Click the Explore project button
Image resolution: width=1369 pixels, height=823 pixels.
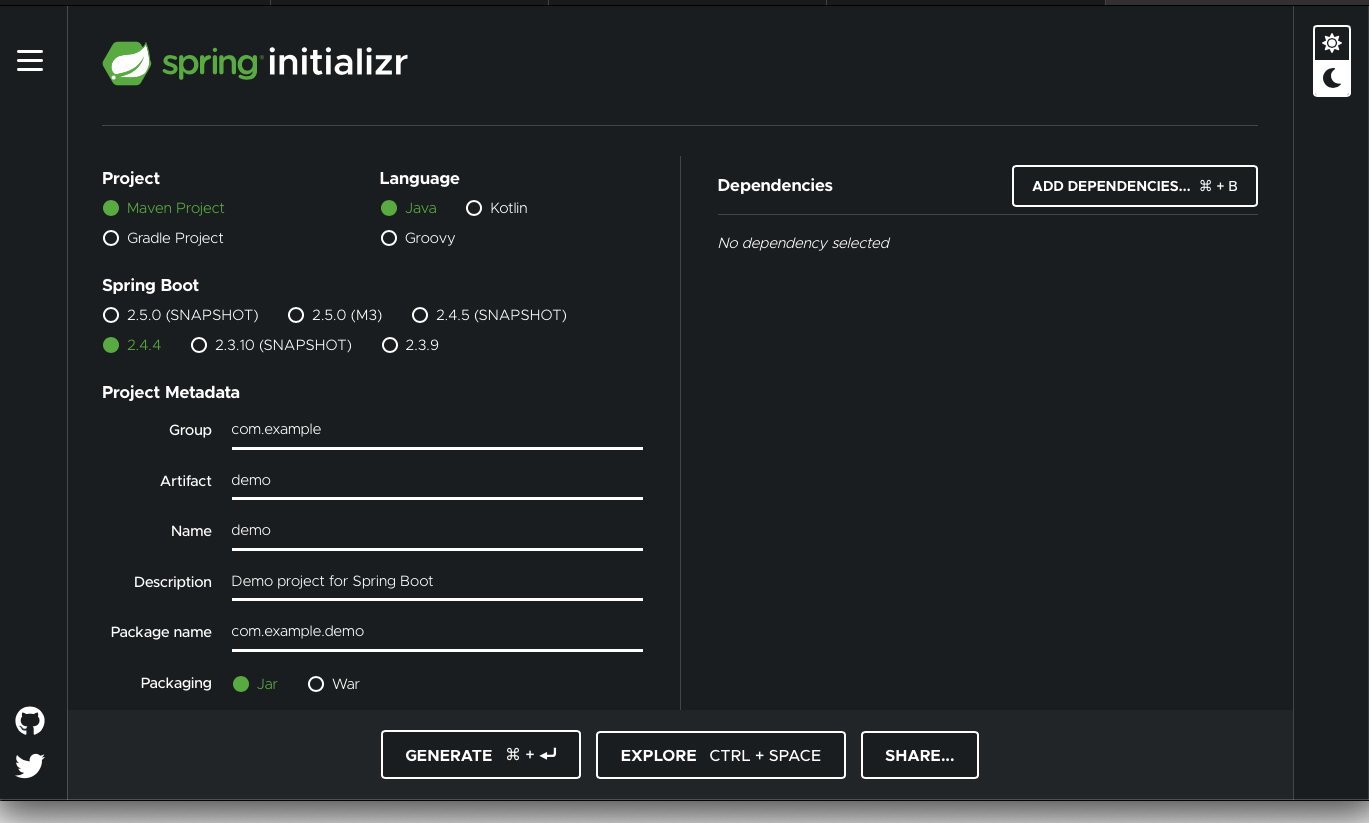pyautogui.click(x=721, y=755)
